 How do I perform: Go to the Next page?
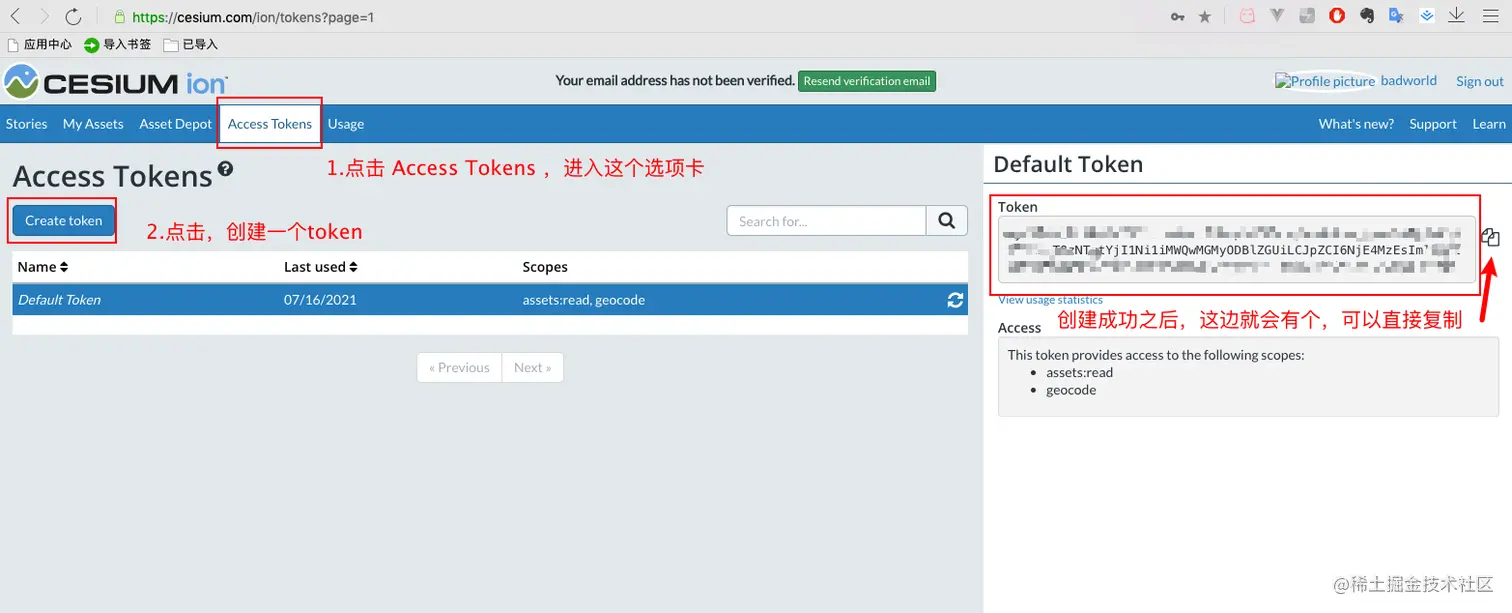[x=532, y=367]
